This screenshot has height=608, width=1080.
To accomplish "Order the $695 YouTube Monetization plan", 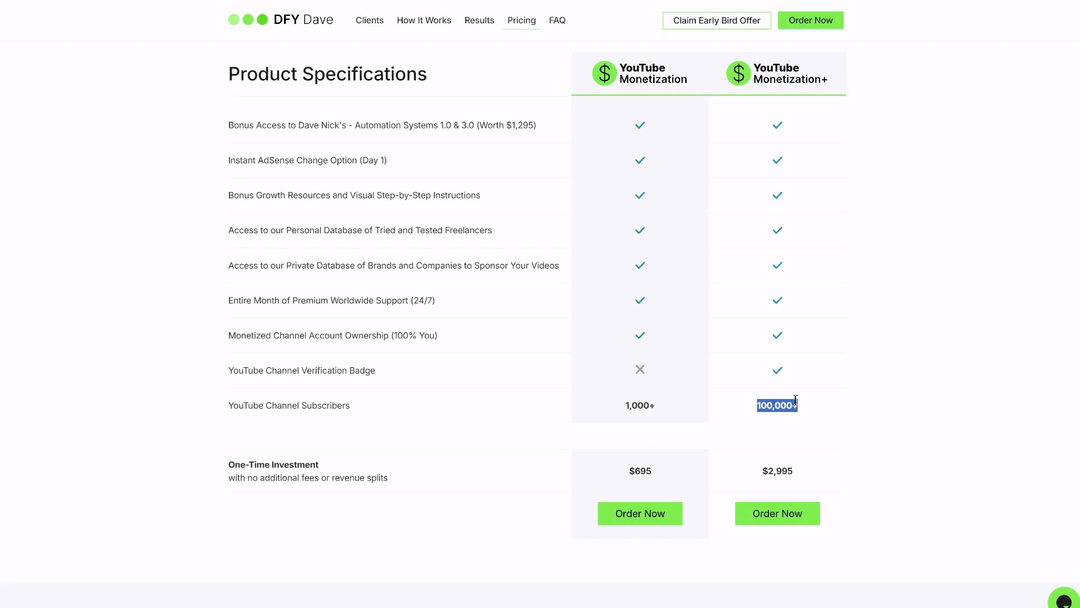I will [x=640, y=514].
